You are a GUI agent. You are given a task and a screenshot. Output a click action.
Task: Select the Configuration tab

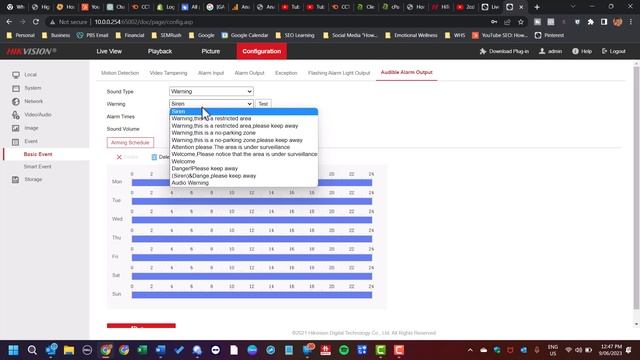(262, 51)
